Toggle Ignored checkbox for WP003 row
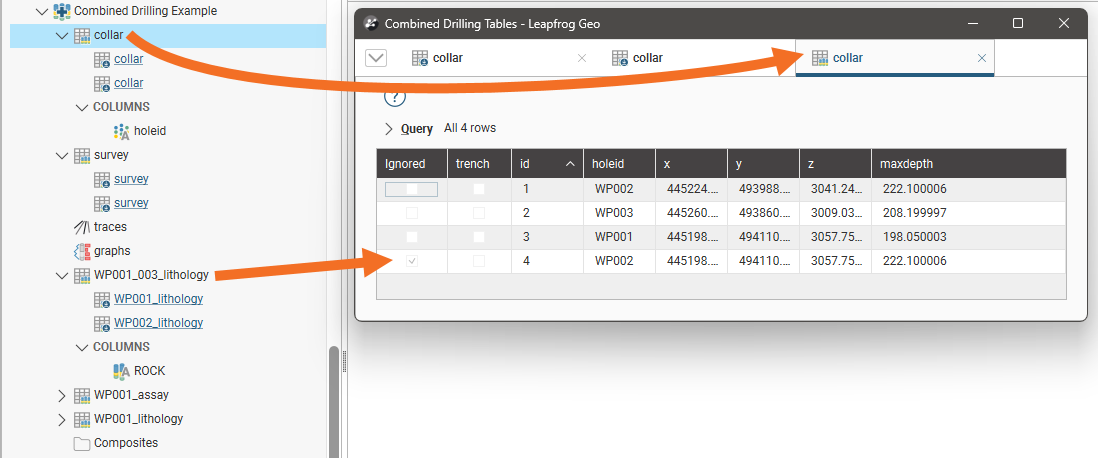The height and width of the screenshot is (458, 1098). (412, 213)
